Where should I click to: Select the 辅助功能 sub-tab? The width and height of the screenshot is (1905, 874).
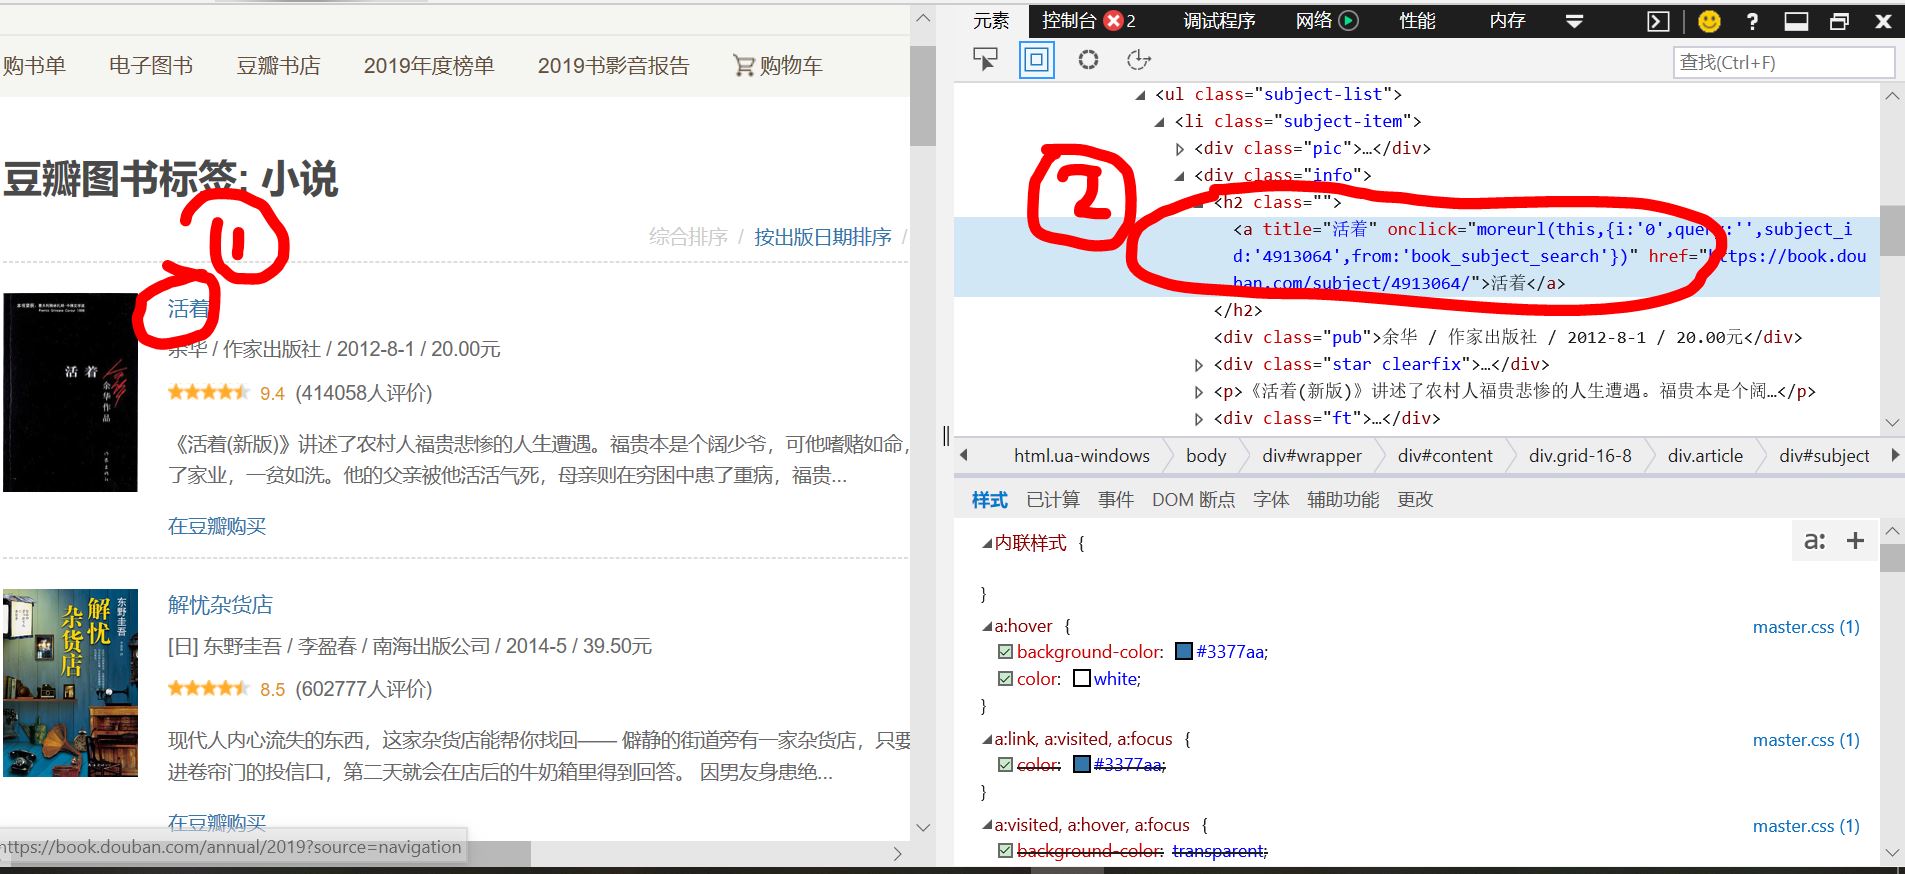(1343, 499)
